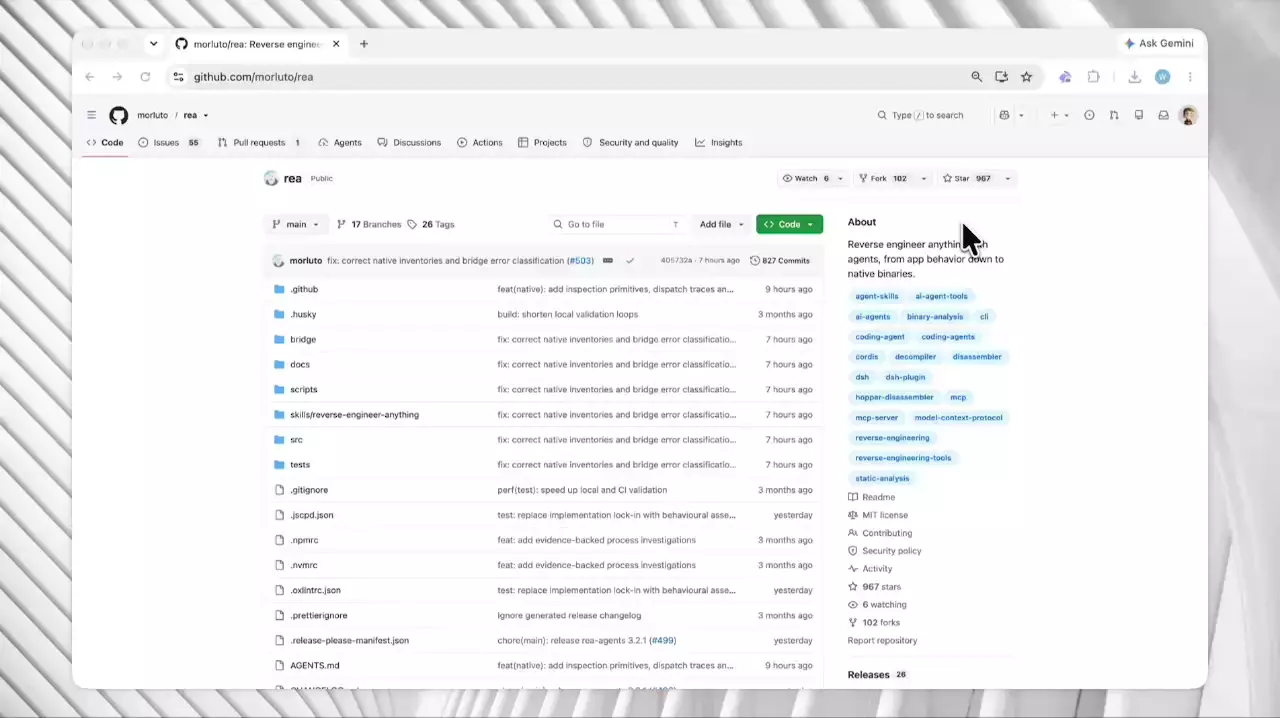Switch to the Issues tab
Image resolution: width=1280 pixels, height=718 pixels.
tap(168, 142)
